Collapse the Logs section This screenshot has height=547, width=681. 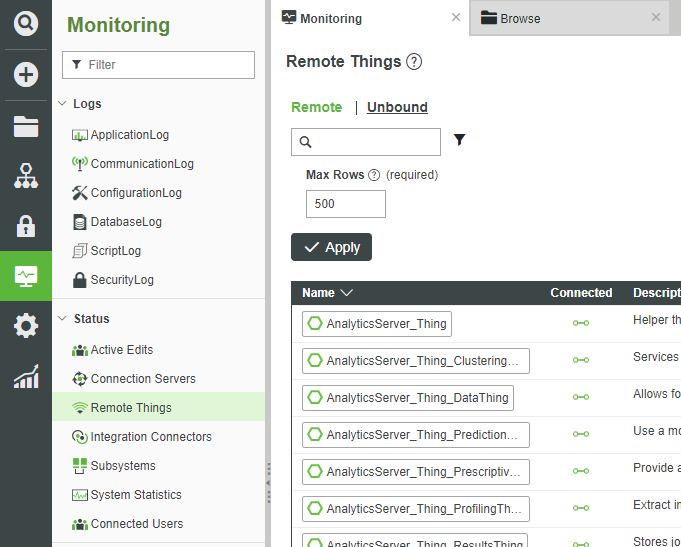click(x=62, y=104)
